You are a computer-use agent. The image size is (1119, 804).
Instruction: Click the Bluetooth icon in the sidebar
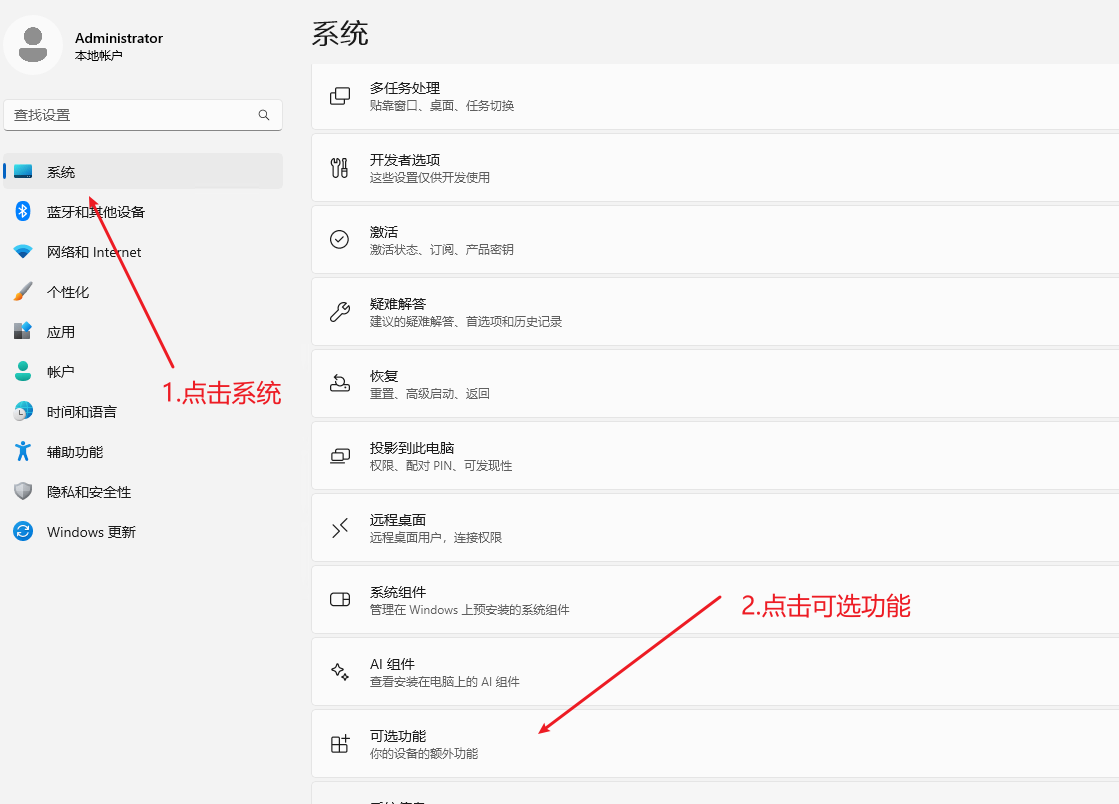coord(23,211)
